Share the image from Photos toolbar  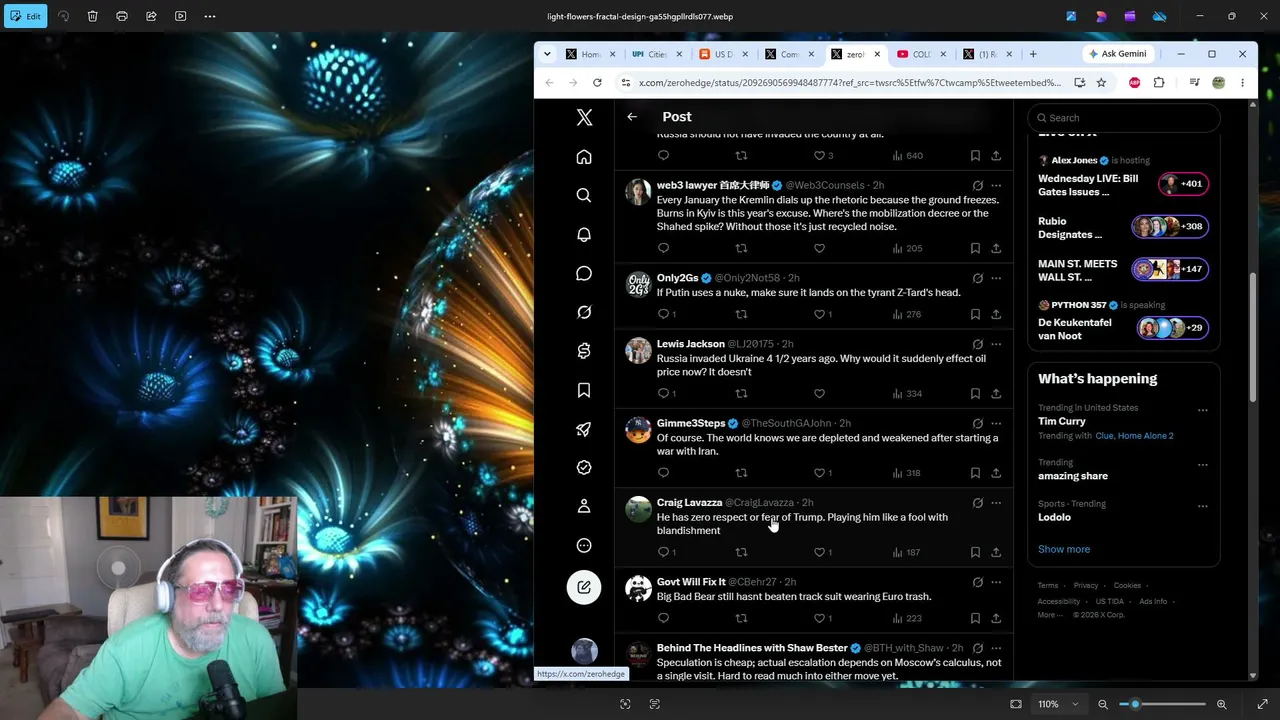click(x=151, y=16)
